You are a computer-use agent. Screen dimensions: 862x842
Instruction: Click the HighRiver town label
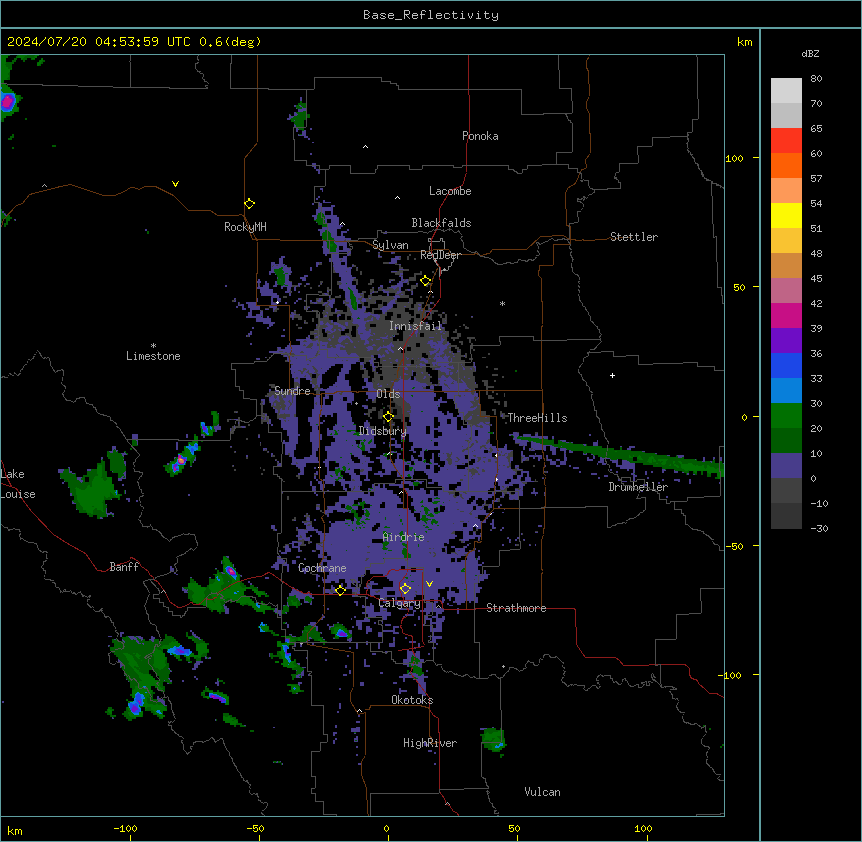coord(430,743)
